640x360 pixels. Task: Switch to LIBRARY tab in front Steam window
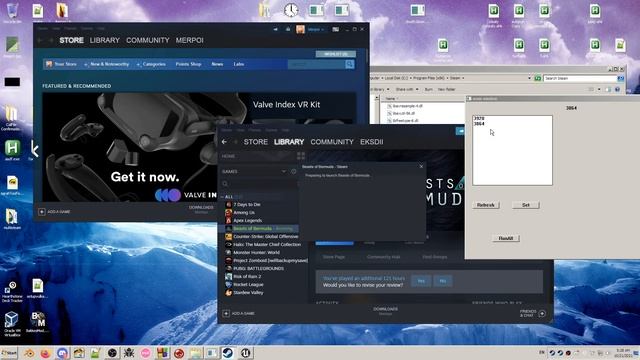tap(289, 142)
